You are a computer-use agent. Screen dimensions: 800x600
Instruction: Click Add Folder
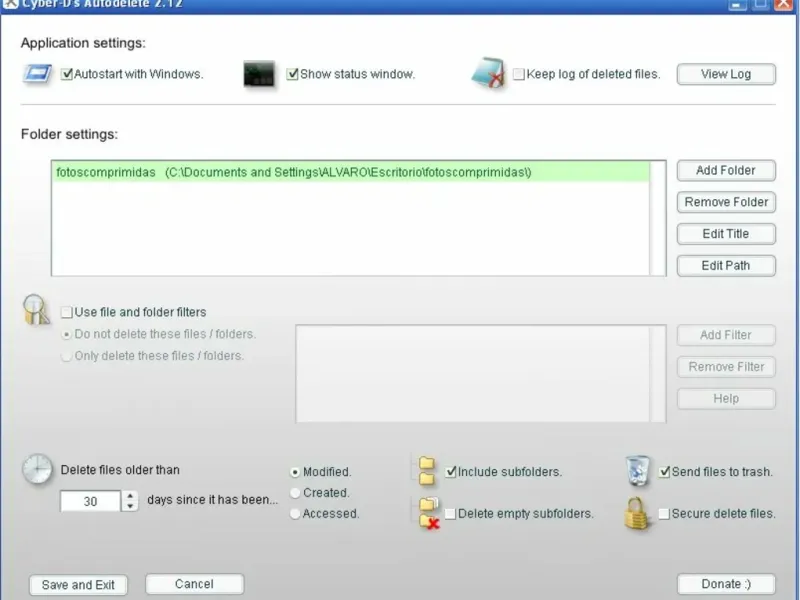(726, 170)
